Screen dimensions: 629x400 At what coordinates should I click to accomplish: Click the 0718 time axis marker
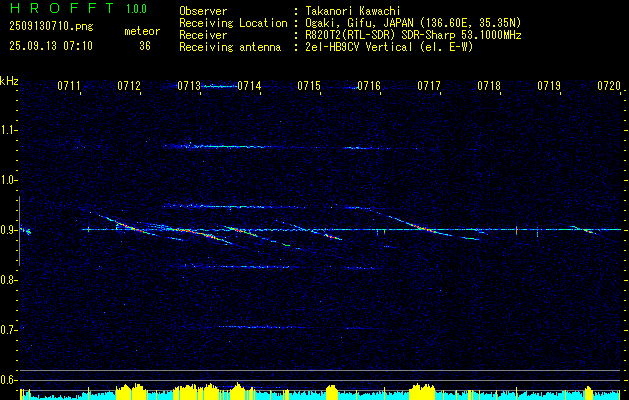(489, 86)
